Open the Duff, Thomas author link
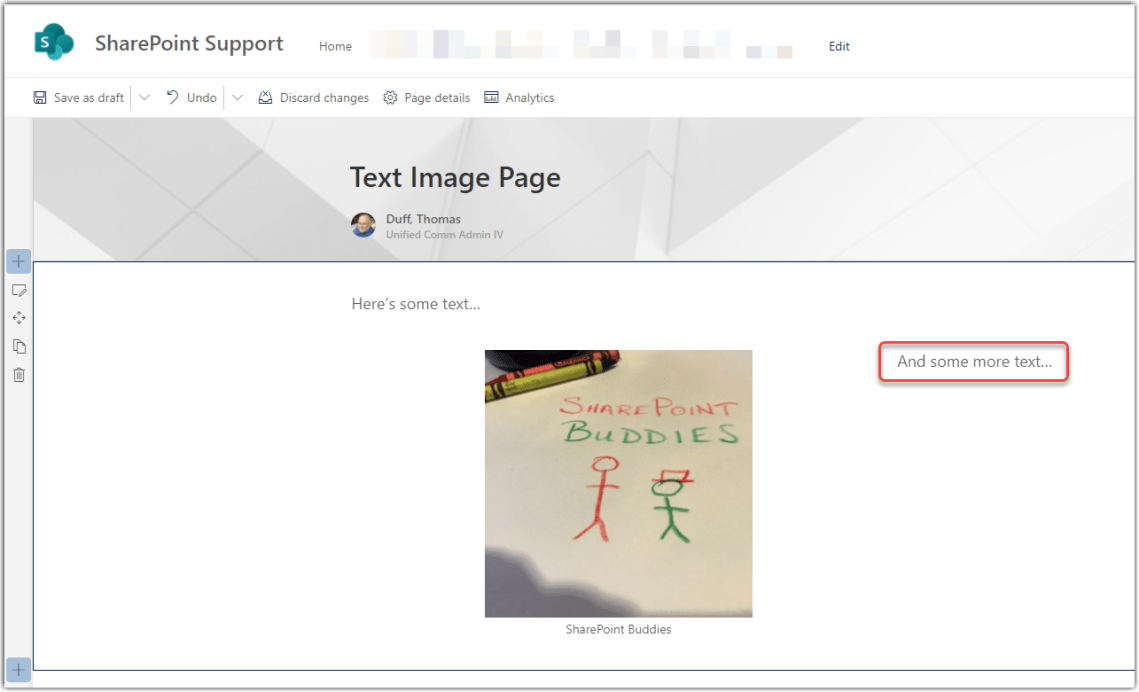This screenshot has width=1139, height=692. pos(425,219)
